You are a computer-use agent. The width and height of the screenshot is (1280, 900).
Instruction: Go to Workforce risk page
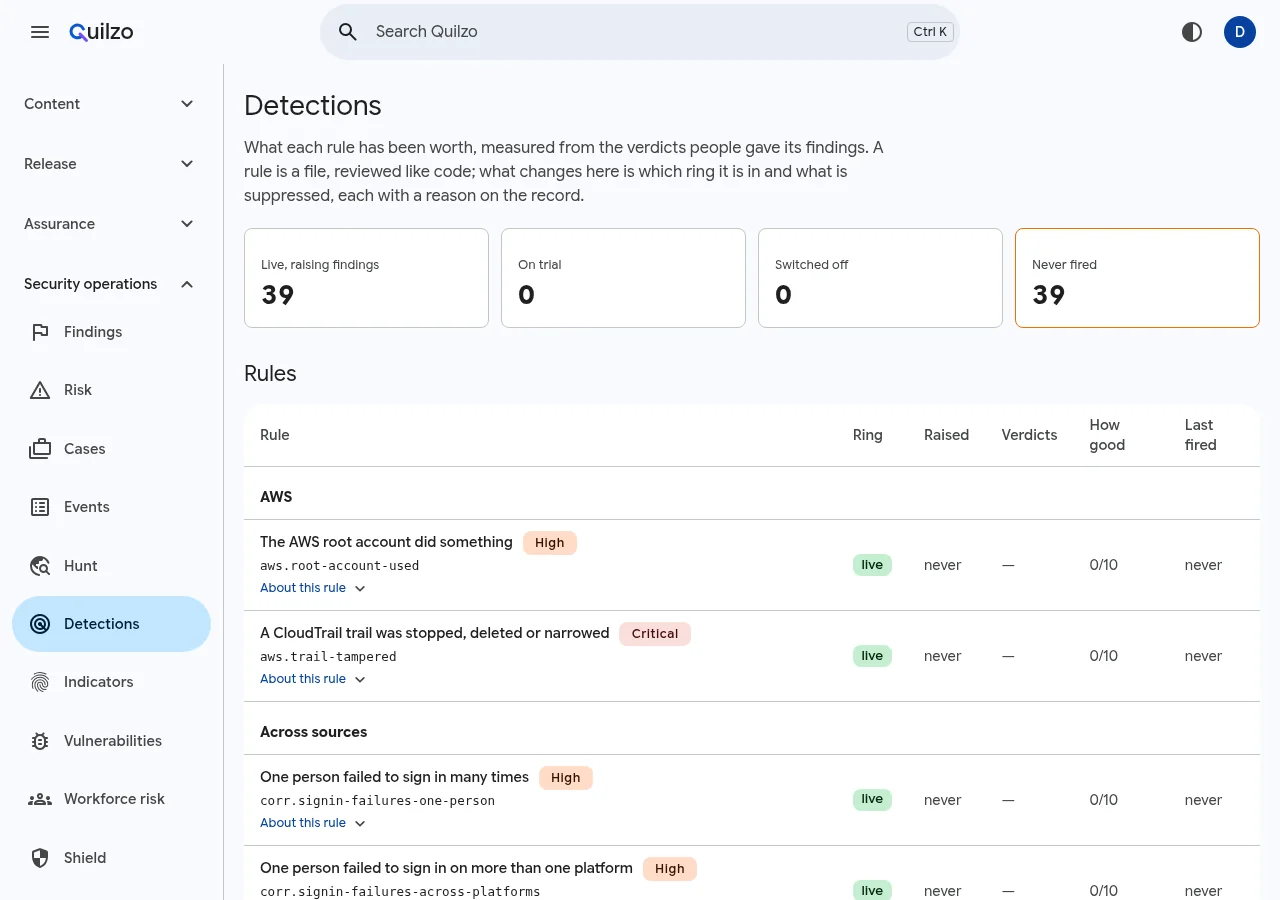(111, 799)
